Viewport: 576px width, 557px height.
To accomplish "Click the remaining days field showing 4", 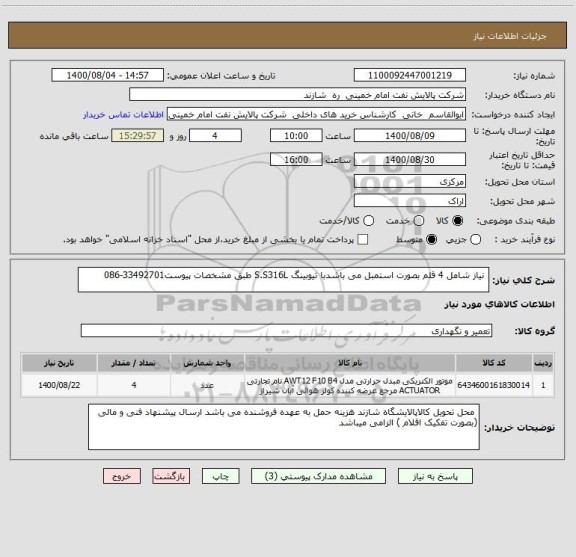I will click(215, 136).
